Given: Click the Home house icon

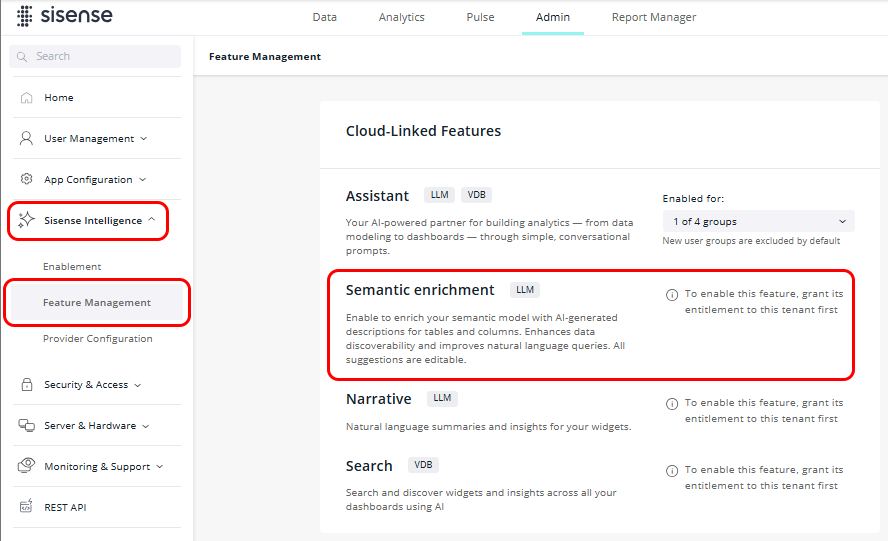Looking at the screenshot, I should pos(27,97).
